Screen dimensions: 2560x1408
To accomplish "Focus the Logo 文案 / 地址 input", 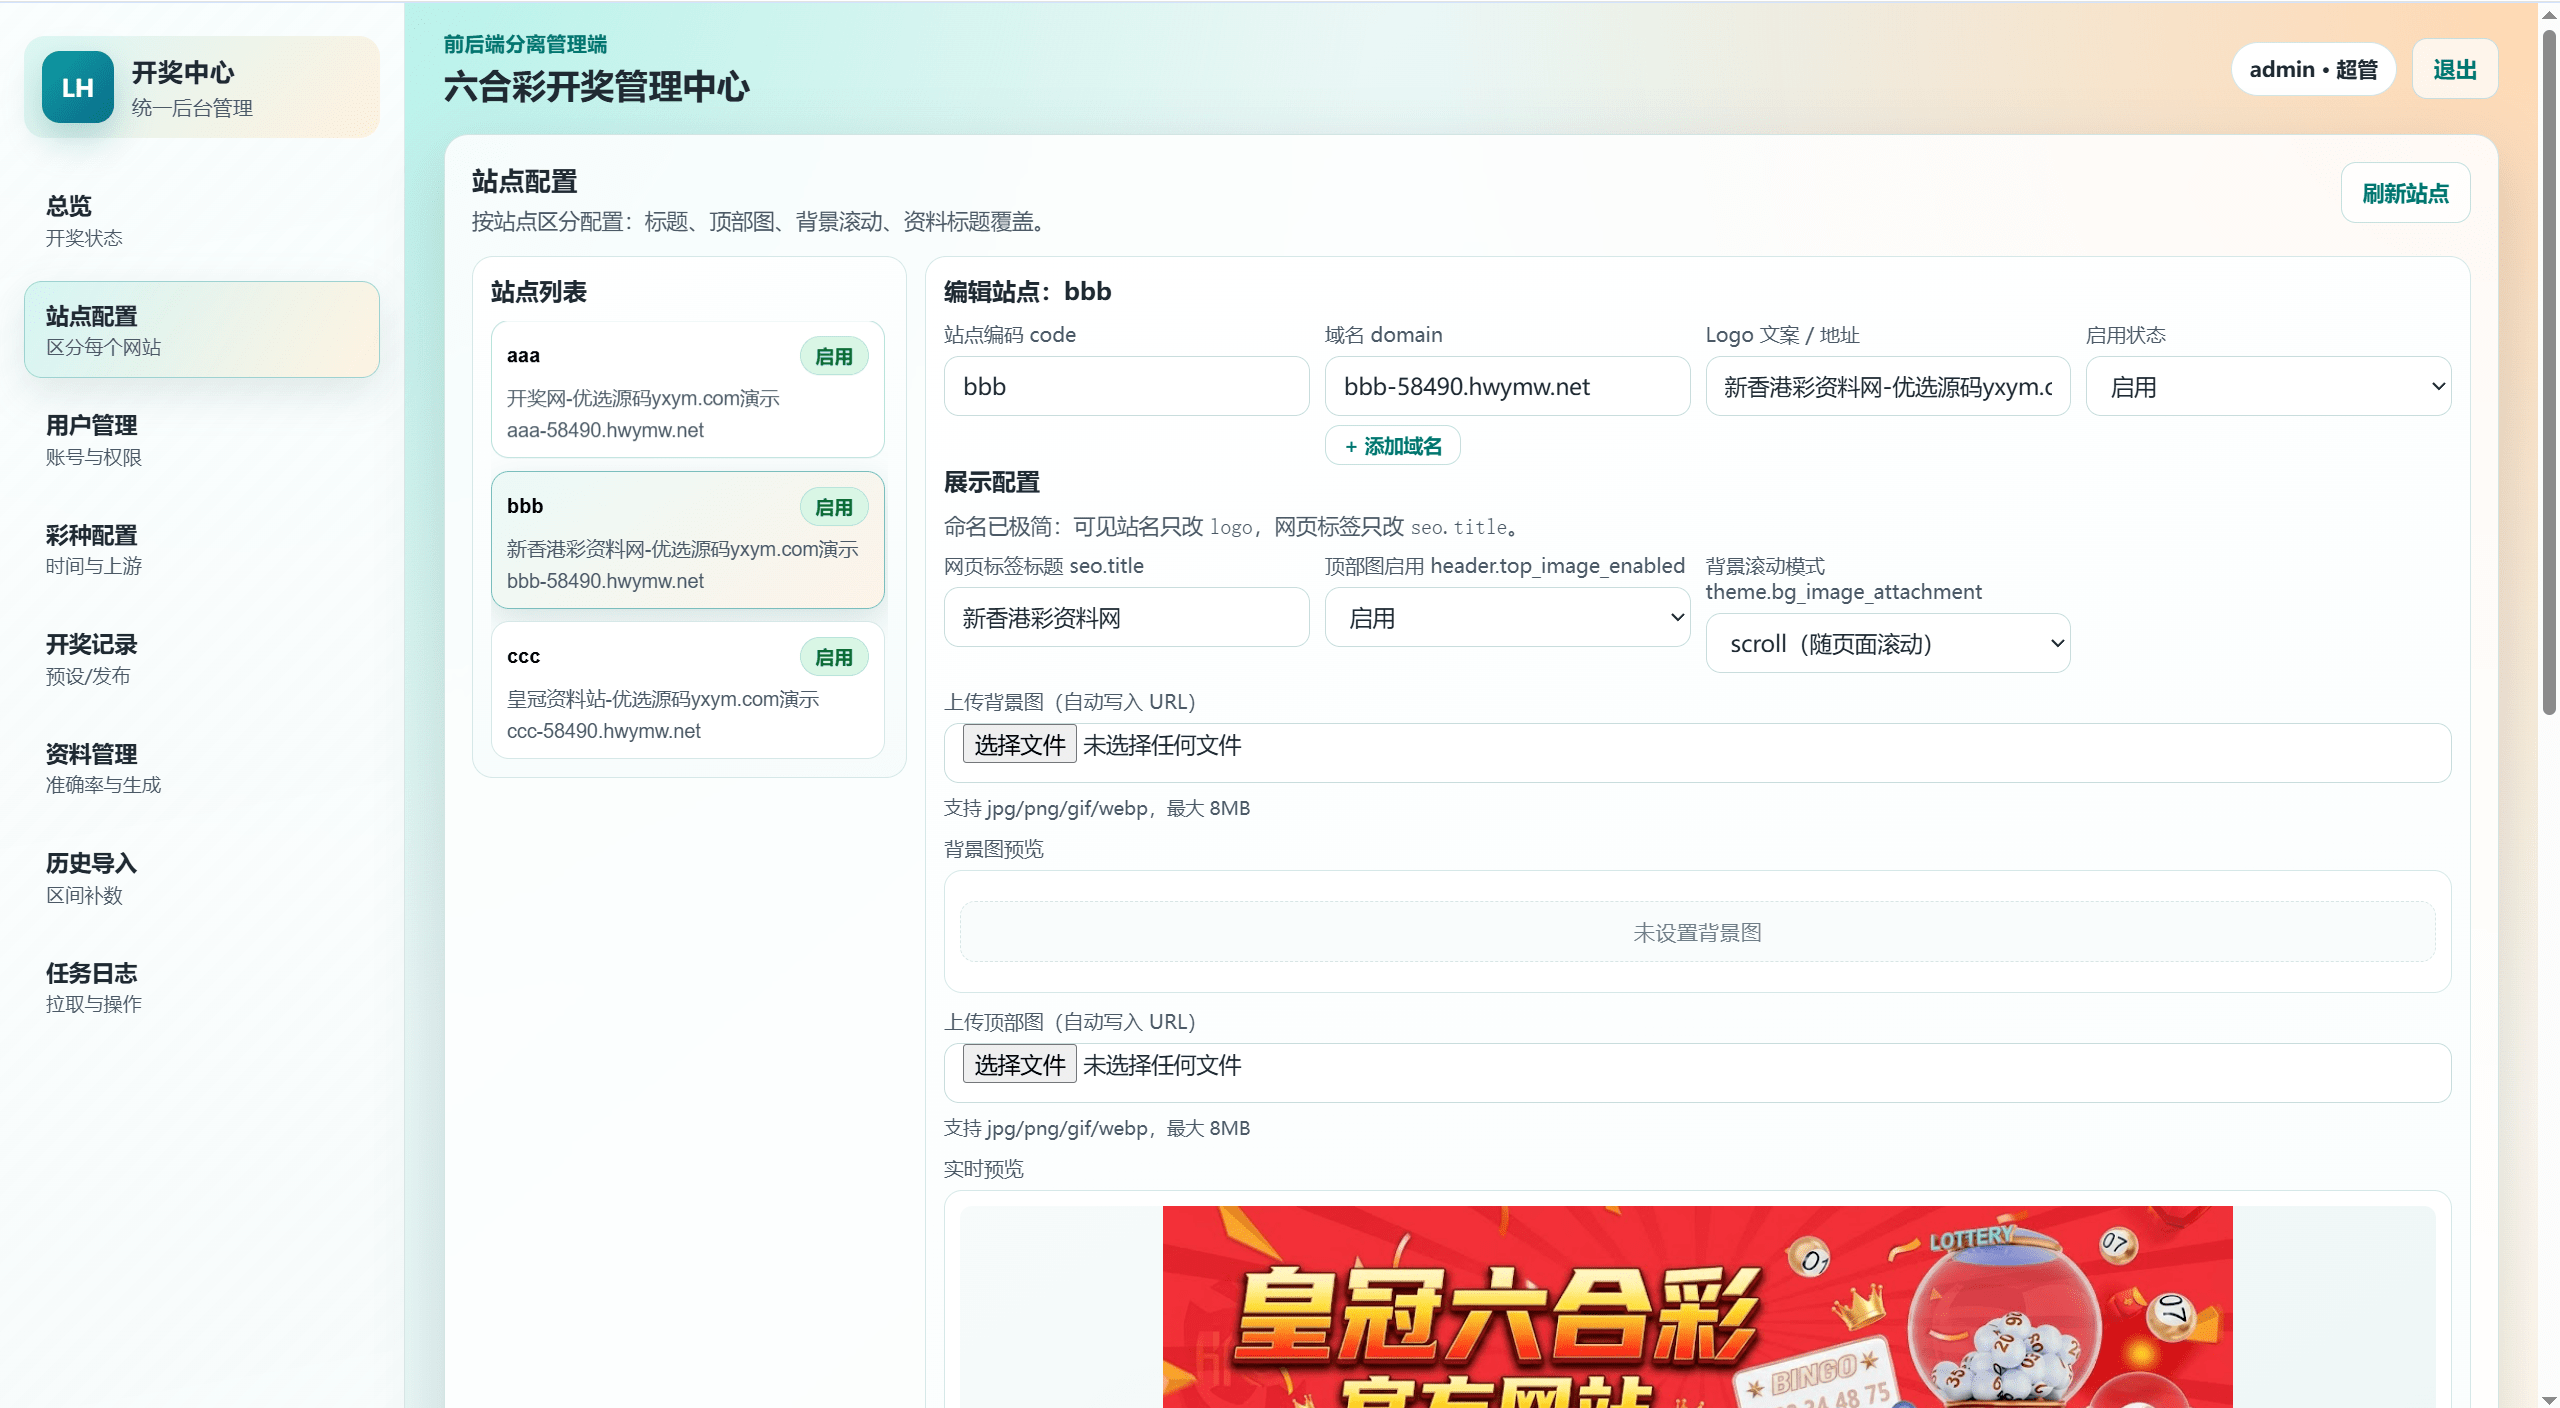I will point(1888,386).
